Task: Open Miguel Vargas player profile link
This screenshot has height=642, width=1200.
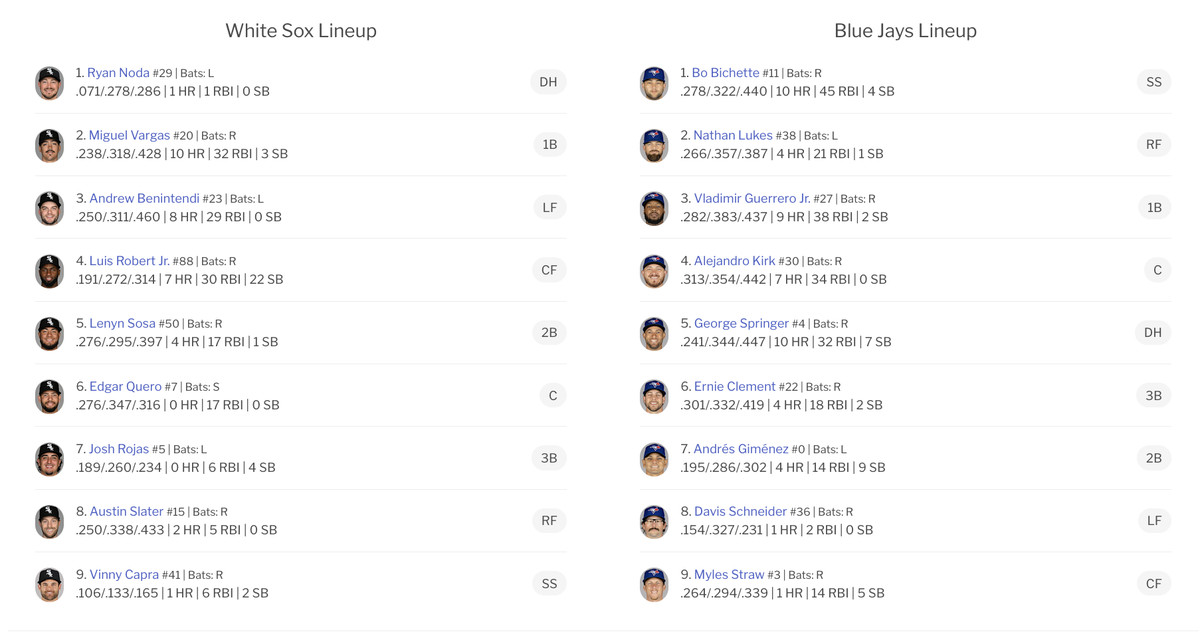Action: pos(129,135)
